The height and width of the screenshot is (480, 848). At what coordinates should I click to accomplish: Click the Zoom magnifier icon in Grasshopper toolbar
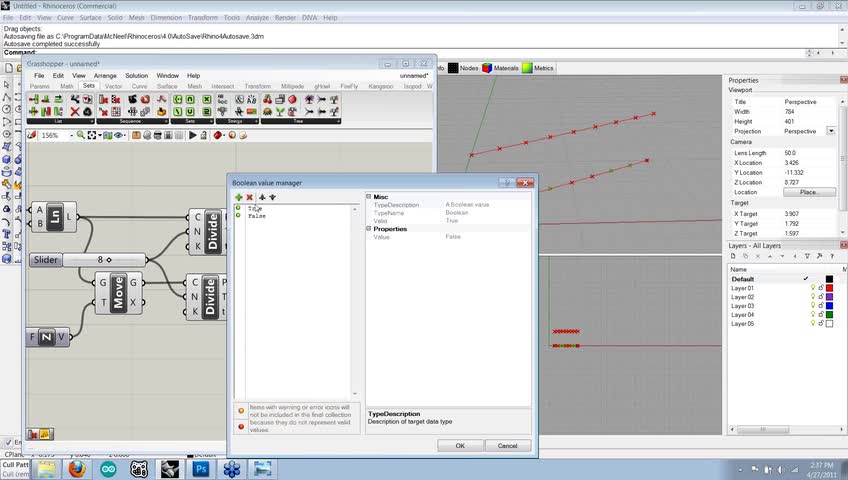click(81, 135)
